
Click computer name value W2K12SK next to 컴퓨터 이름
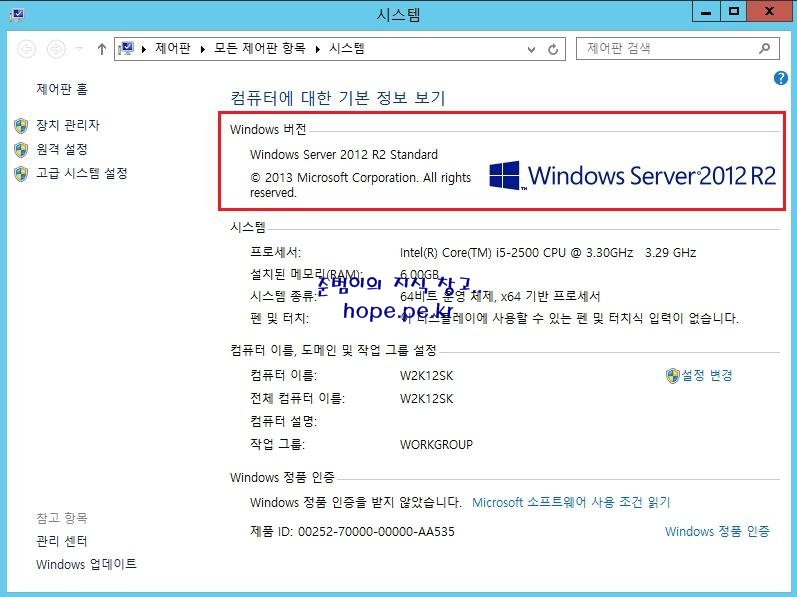[426, 376]
